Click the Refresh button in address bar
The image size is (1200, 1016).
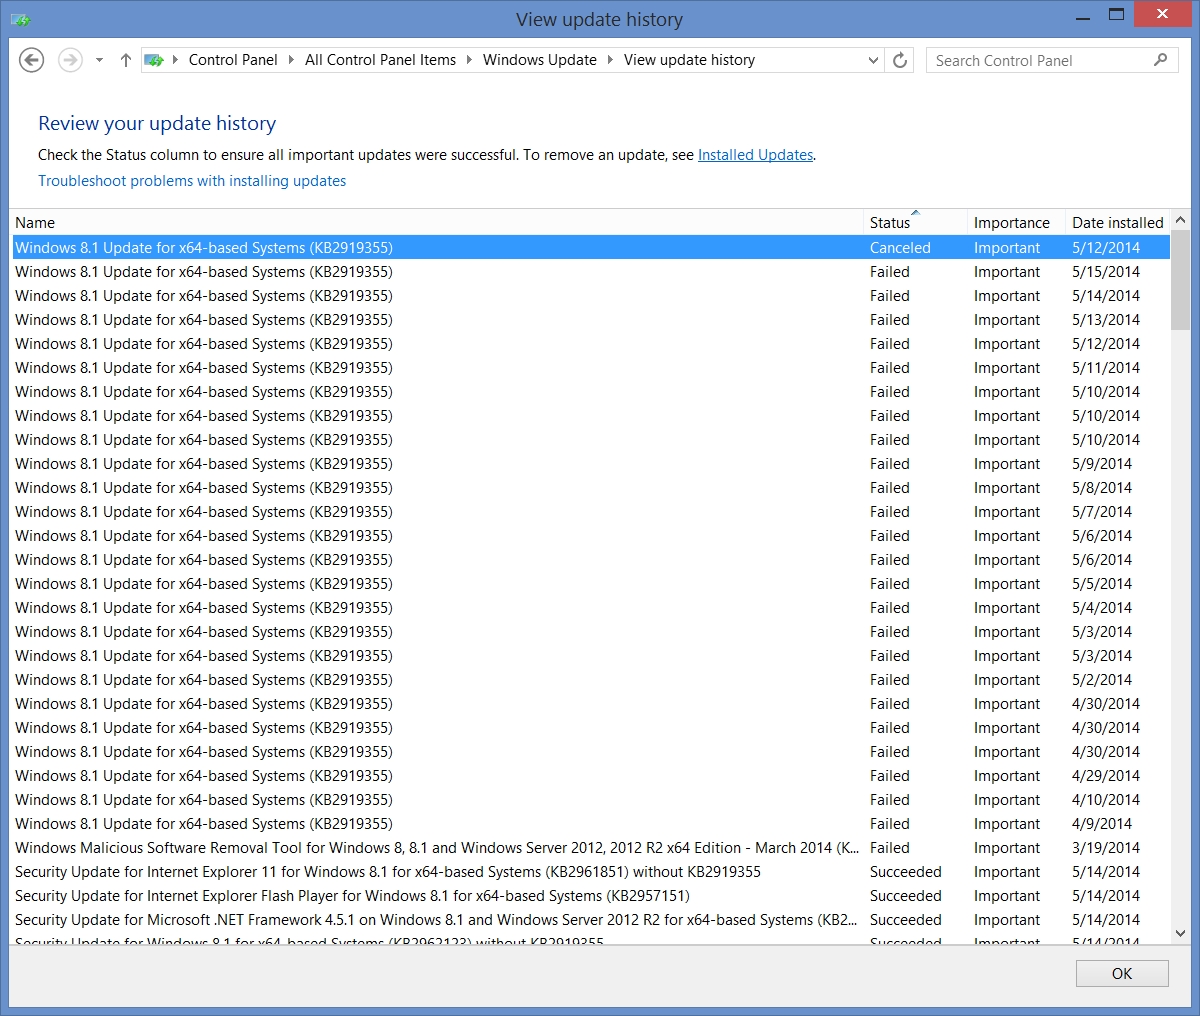click(x=900, y=60)
